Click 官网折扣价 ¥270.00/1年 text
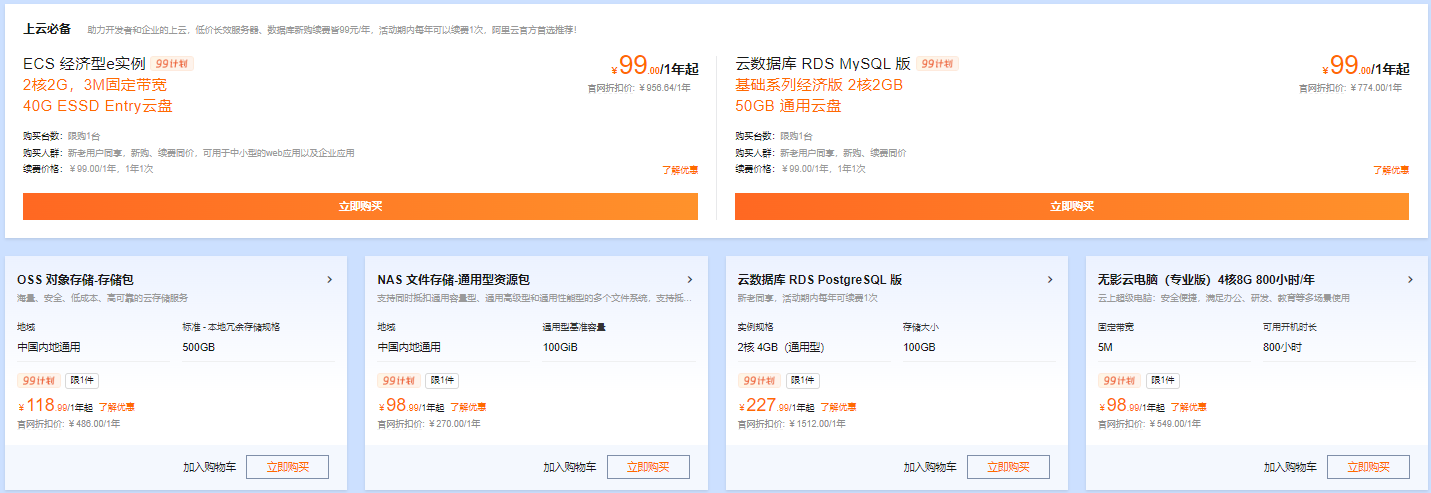Image resolution: width=1431 pixels, height=493 pixels. tap(428, 424)
